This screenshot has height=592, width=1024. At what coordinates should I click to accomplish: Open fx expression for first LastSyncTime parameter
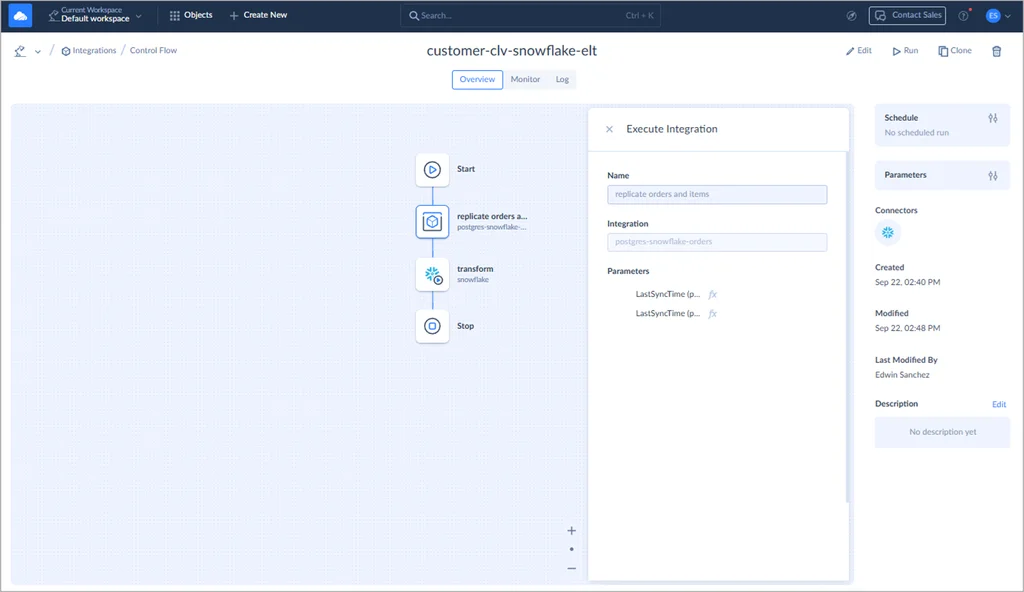point(712,295)
